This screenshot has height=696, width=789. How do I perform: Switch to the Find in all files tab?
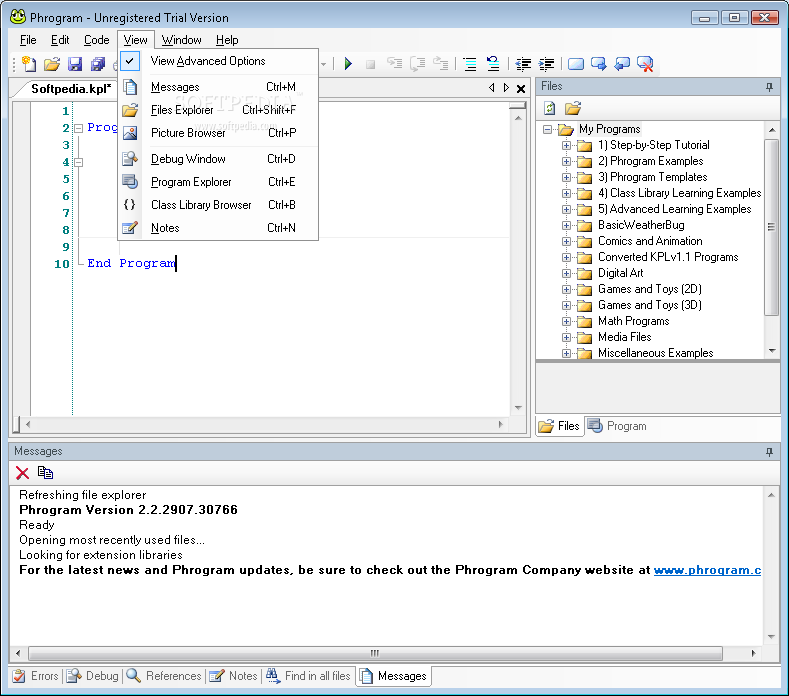308,676
